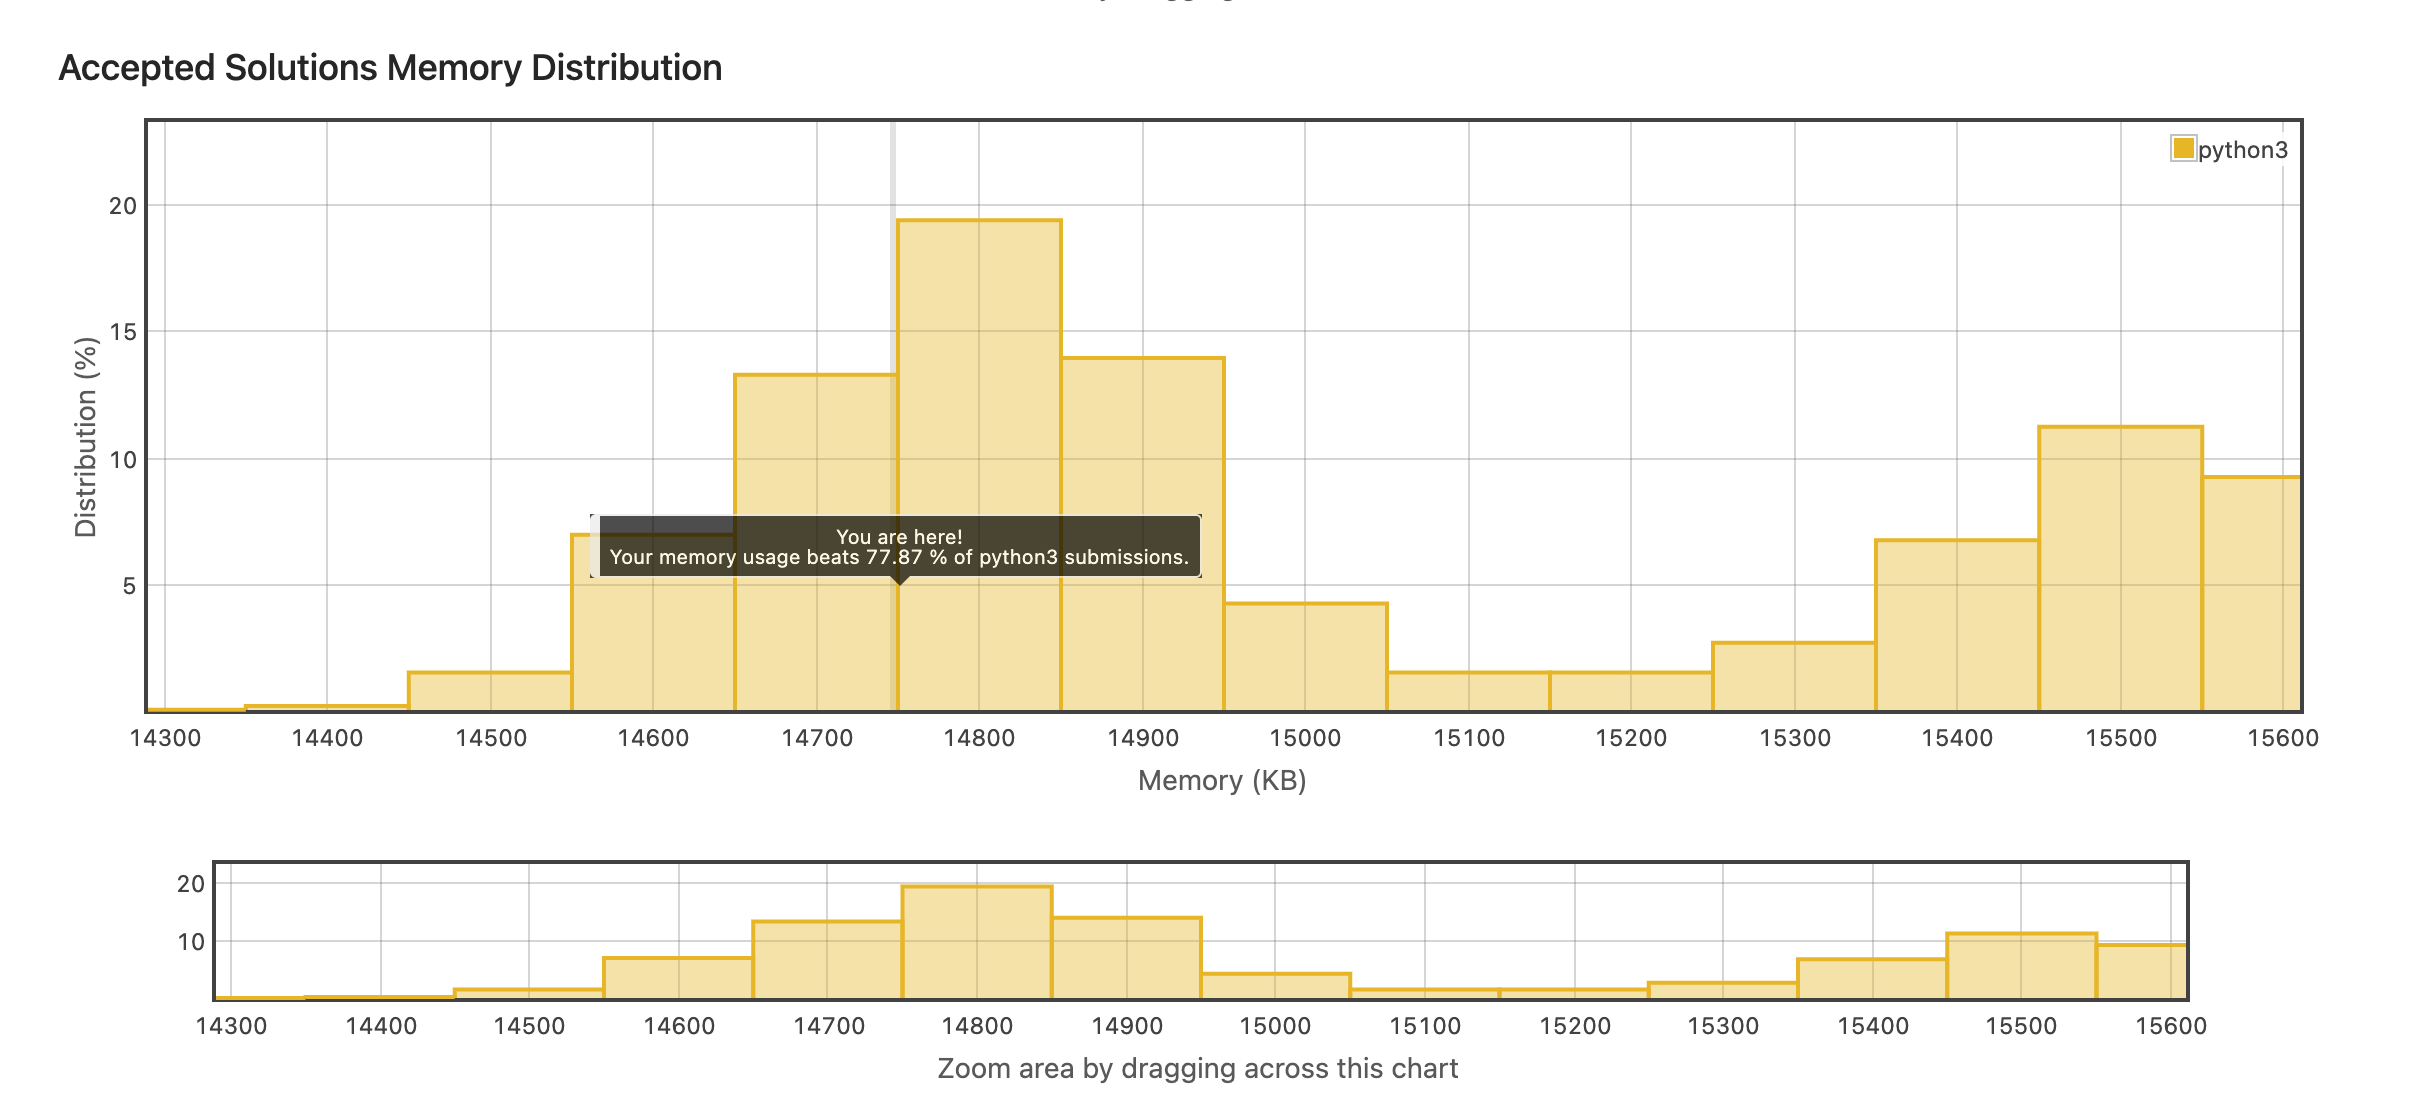
Task: Click the main chart bar centered at 15300
Action: pyautogui.click(x=1794, y=677)
